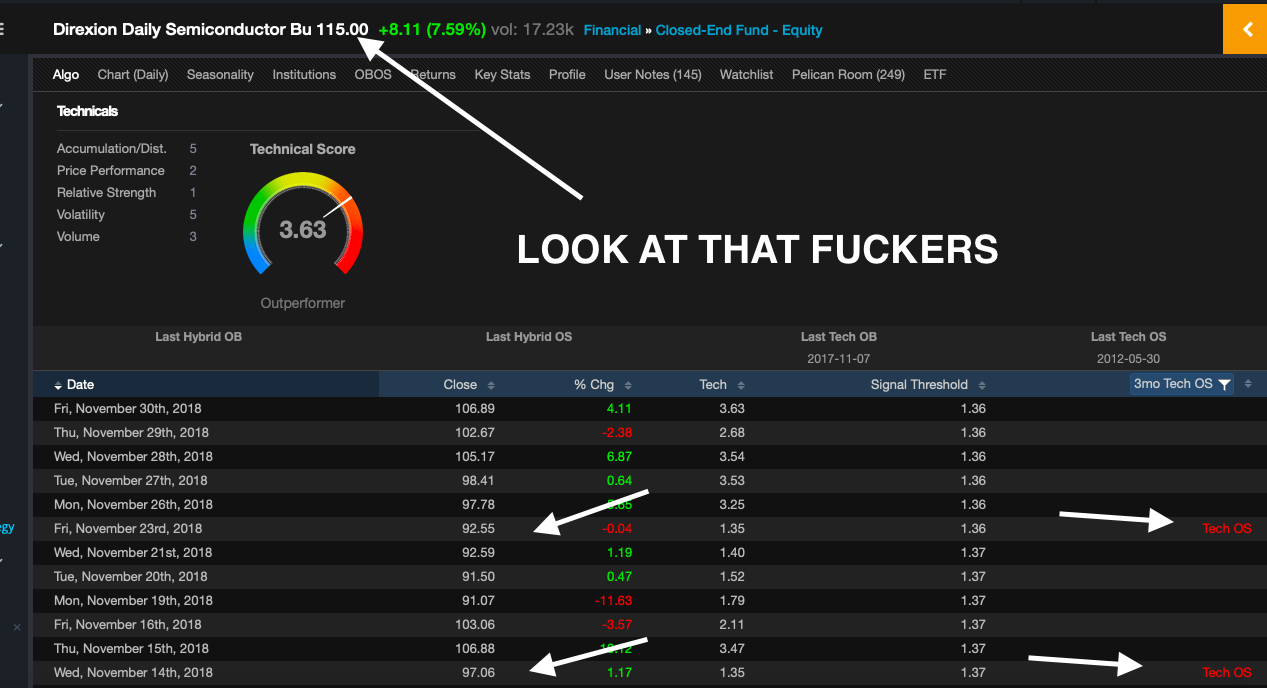Viewport: 1267px width, 688px height.
Task: Click sort arrows right of 3mo Tech OS
Action: 1248,384
